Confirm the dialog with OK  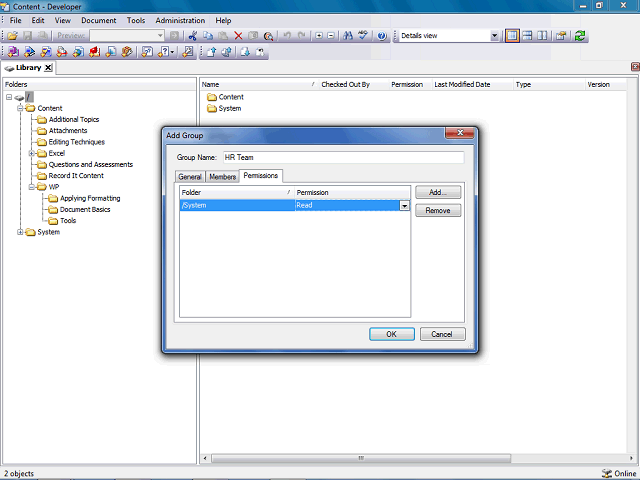(392, 334)
